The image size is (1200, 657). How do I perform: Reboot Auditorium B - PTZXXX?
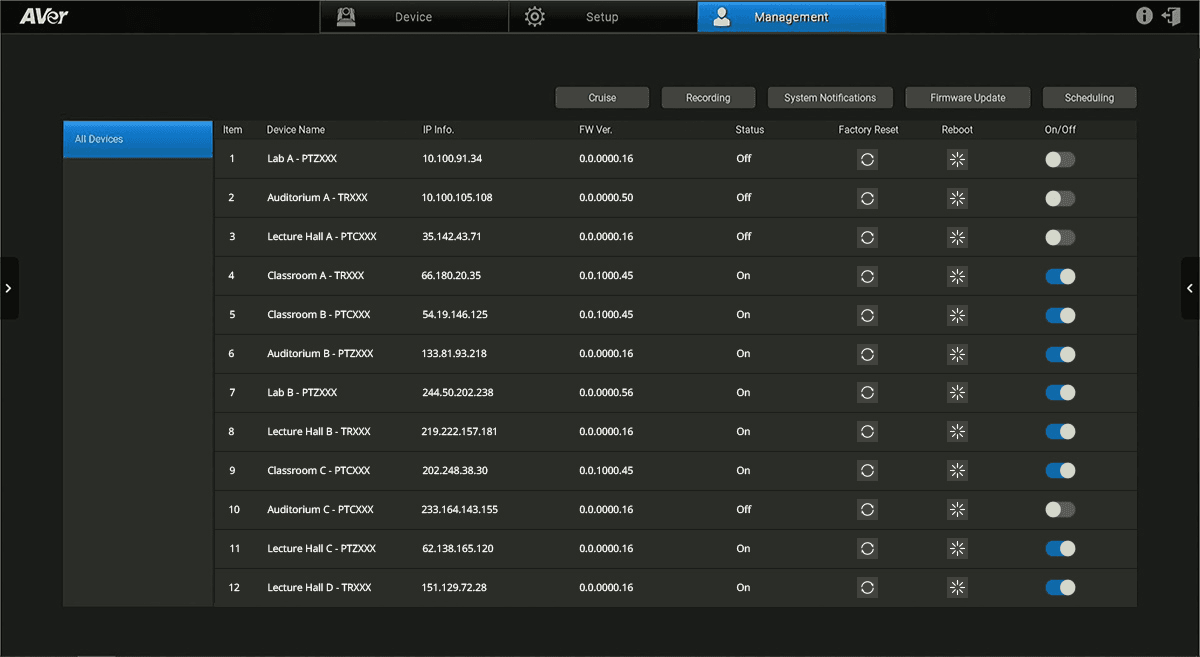[958, 354]
